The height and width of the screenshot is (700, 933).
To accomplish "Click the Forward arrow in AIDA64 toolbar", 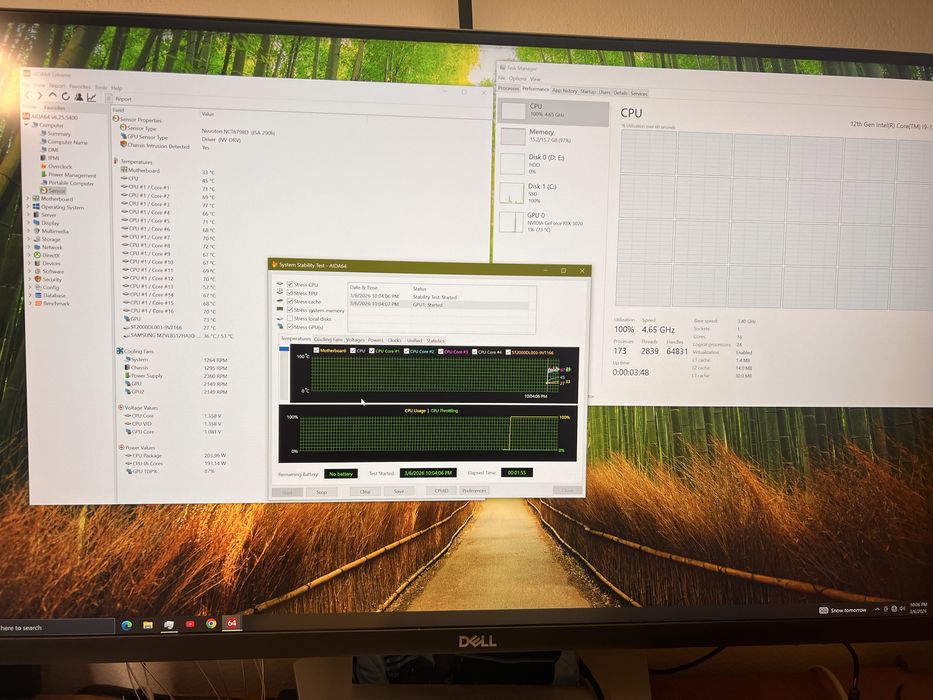I will tap(39, 95).
